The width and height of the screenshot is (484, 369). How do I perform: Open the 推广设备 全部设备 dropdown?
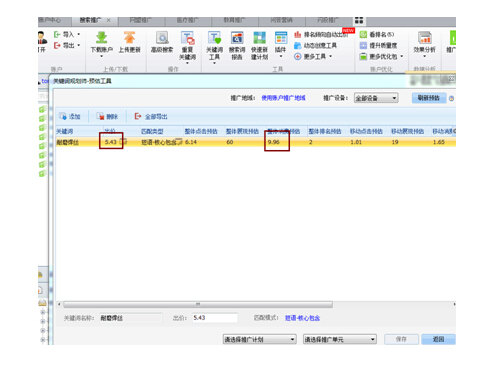click(376, 98)
